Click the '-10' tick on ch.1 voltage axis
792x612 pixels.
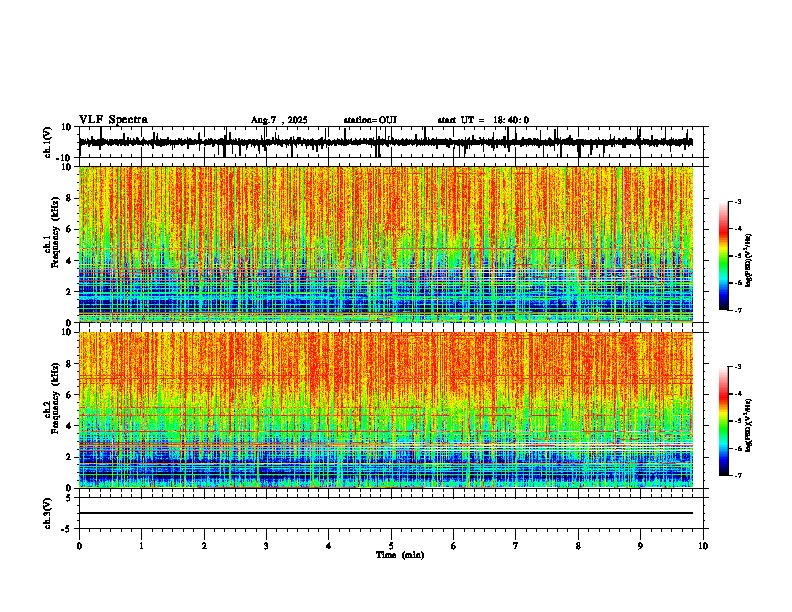point(65,158)
